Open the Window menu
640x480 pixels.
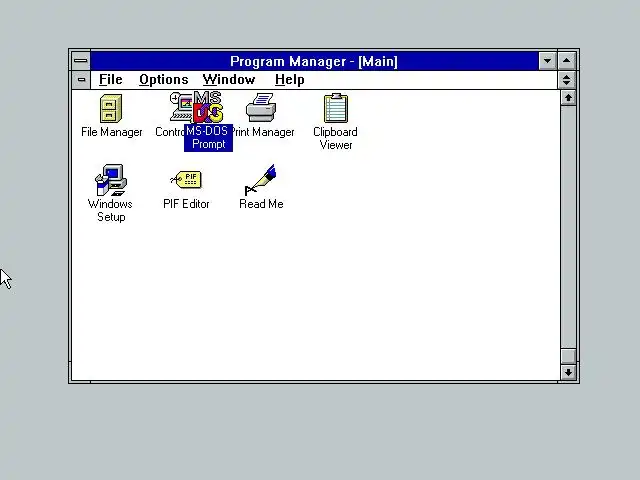point(229,80)
